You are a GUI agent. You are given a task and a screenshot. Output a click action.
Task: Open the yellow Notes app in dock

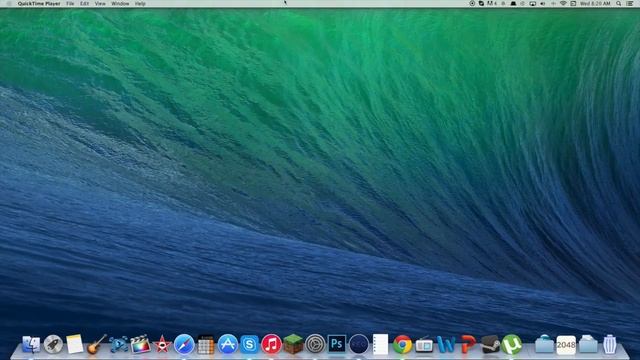tap(75, 344)
